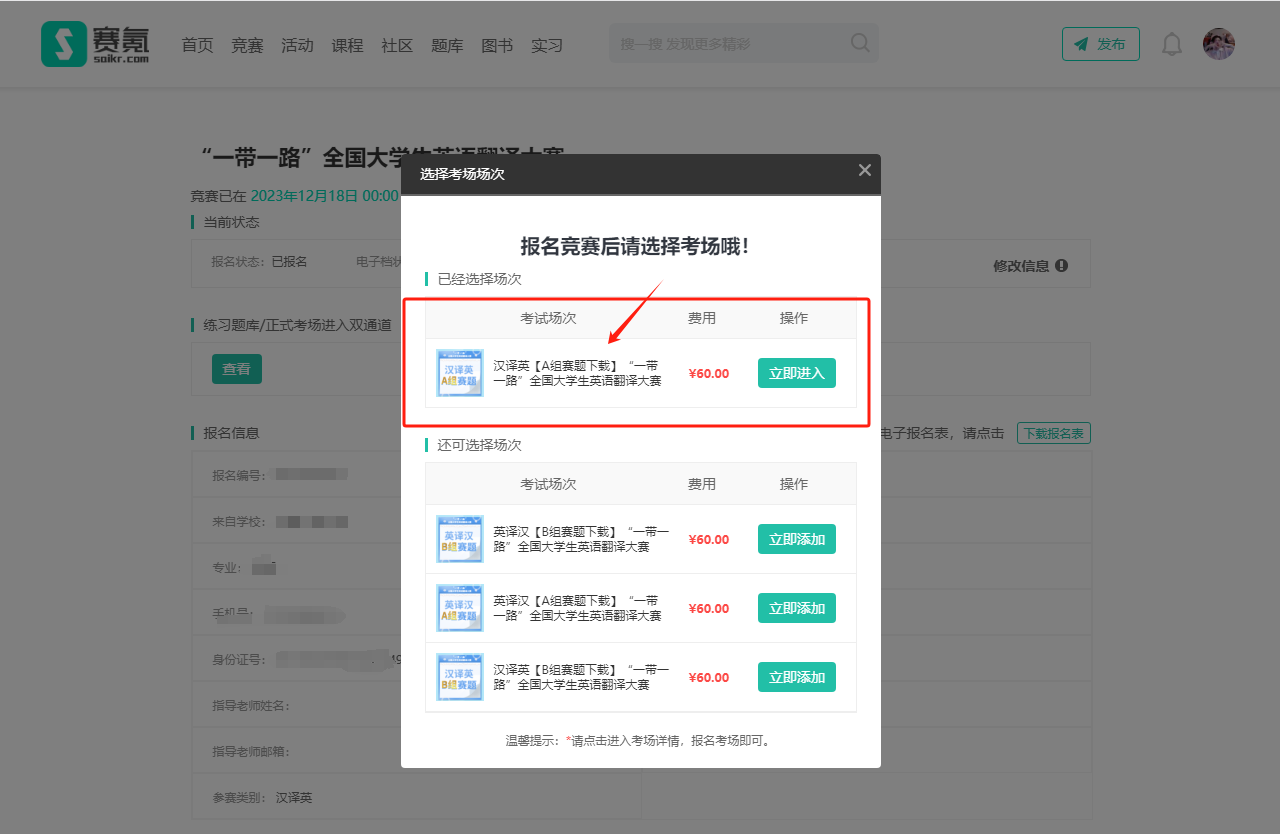Click the info icon beside 修改信息

(x=1061, y=266)
